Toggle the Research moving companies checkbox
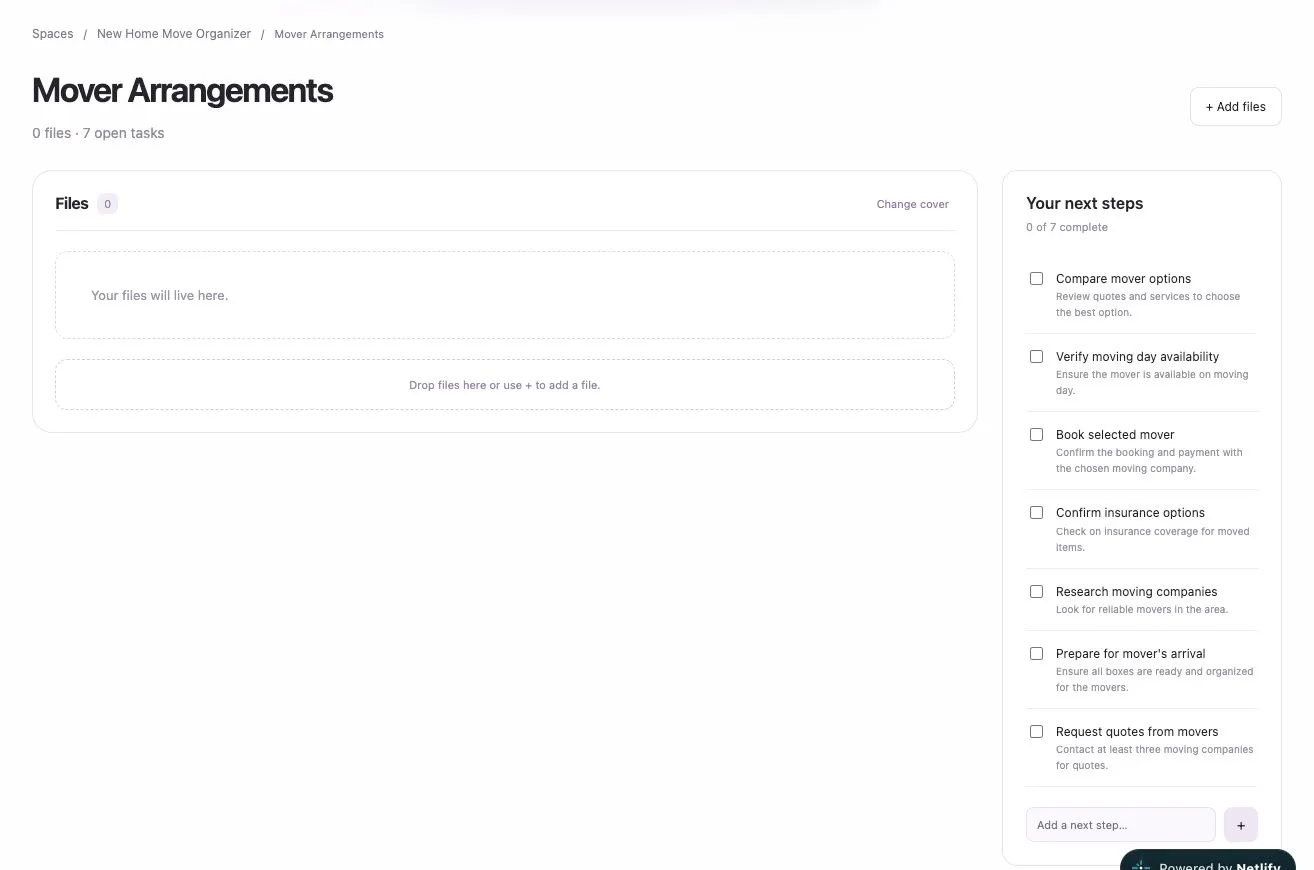This screenshot has height=870, width=1314. point(1036,592)
